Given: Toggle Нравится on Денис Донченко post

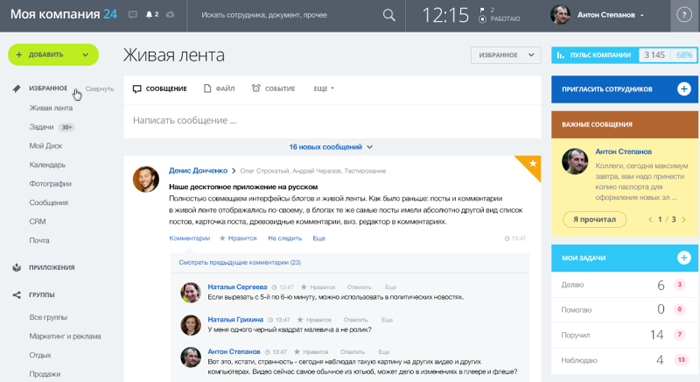Looking at the screenshot, I should point(238,238).
